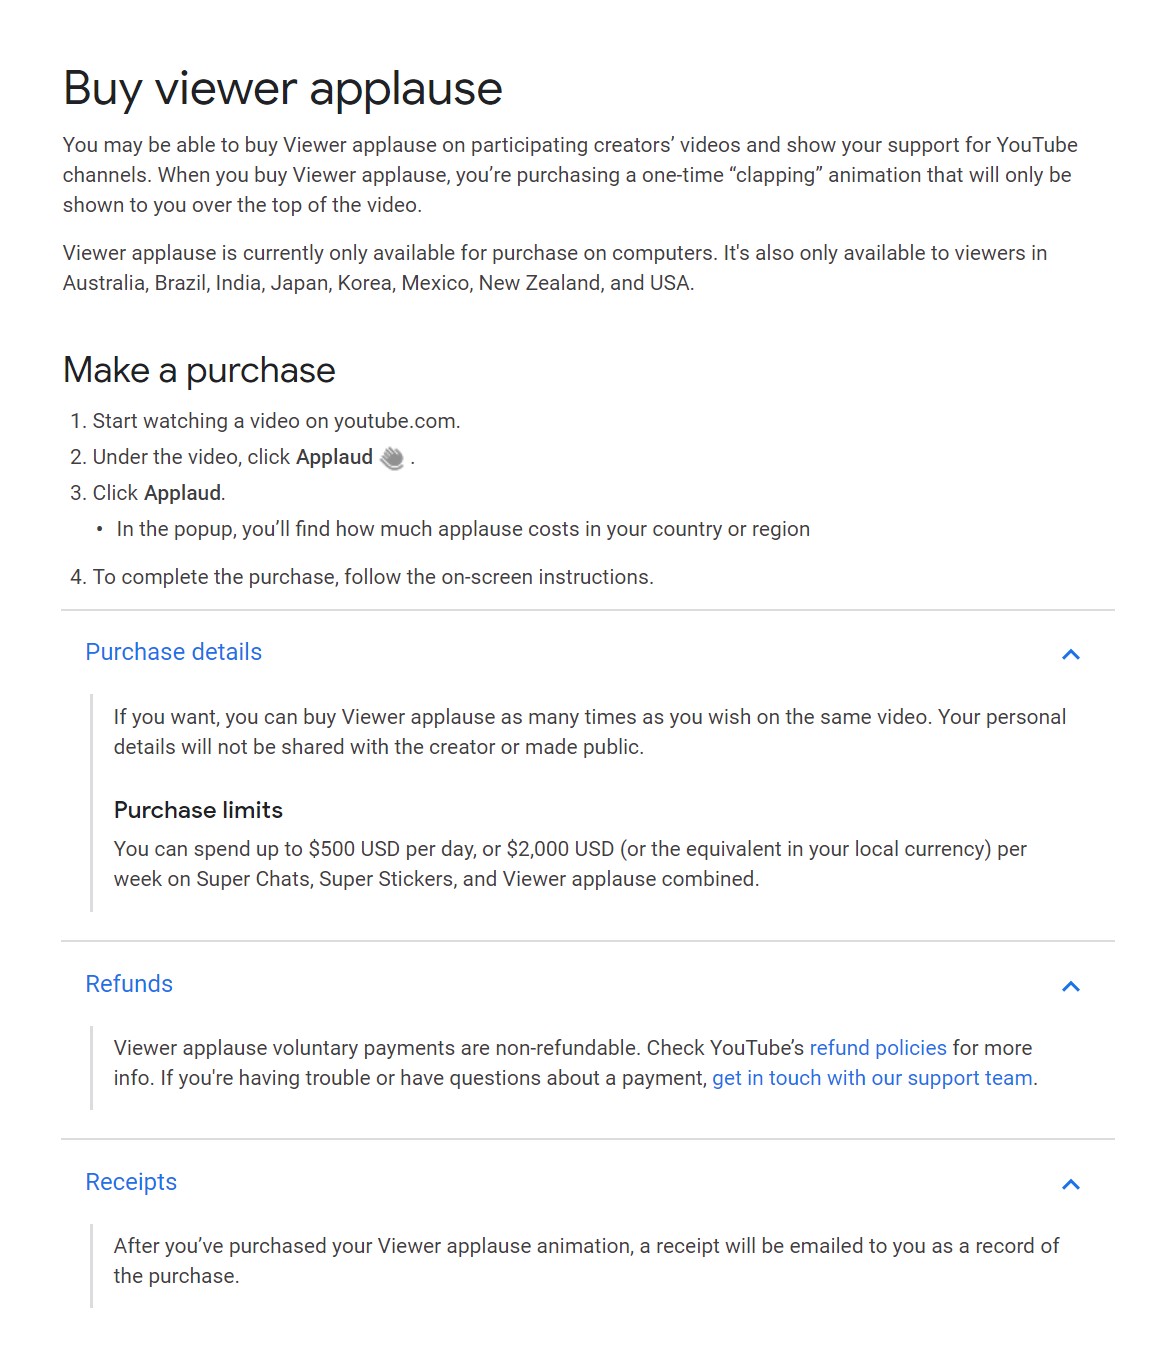Click the receipt will be emailed paragraph
The height and width of the screenshot is (1353, 1165).
pos(586,1261)
